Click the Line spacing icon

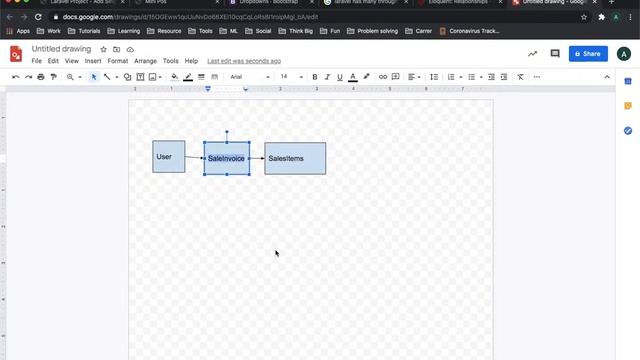click(434, 77)
